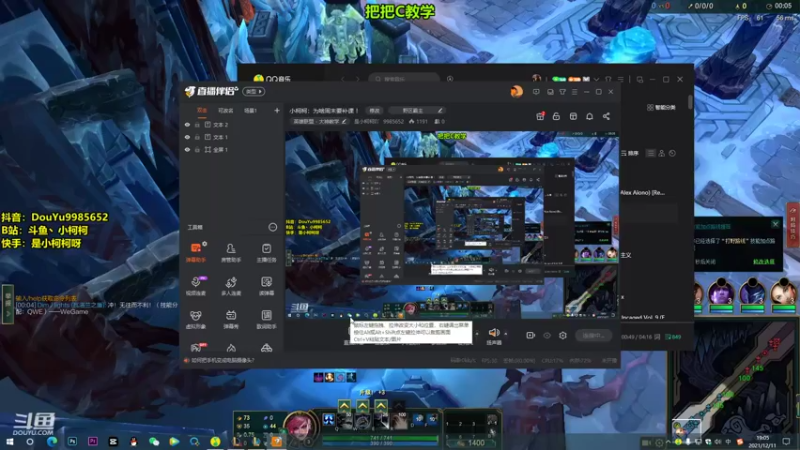This screenshot has height=450, width=800.
Task: Toggle lock on the 全屏 1 layer
Action: 197,149
